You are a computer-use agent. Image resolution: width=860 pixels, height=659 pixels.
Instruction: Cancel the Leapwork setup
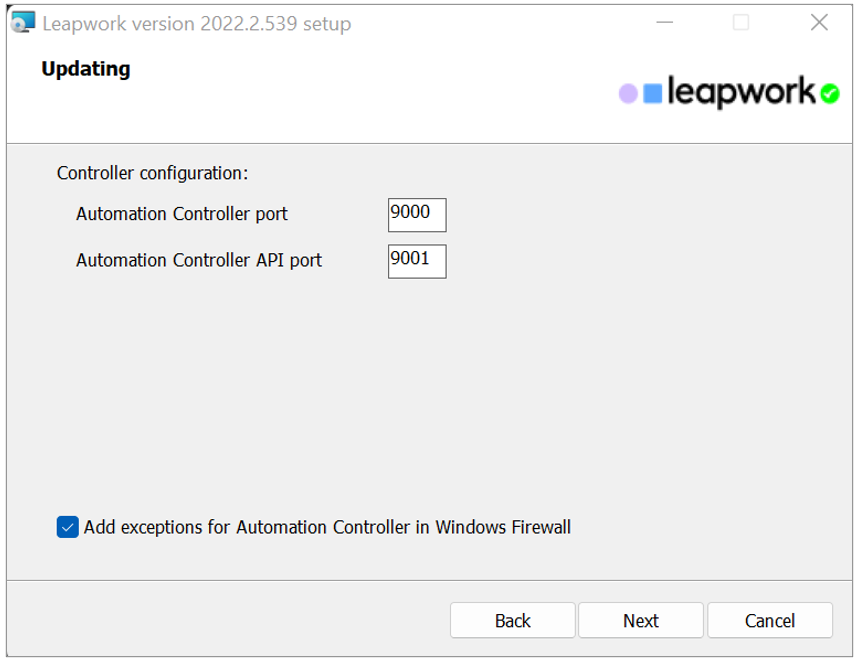point(770,620)
